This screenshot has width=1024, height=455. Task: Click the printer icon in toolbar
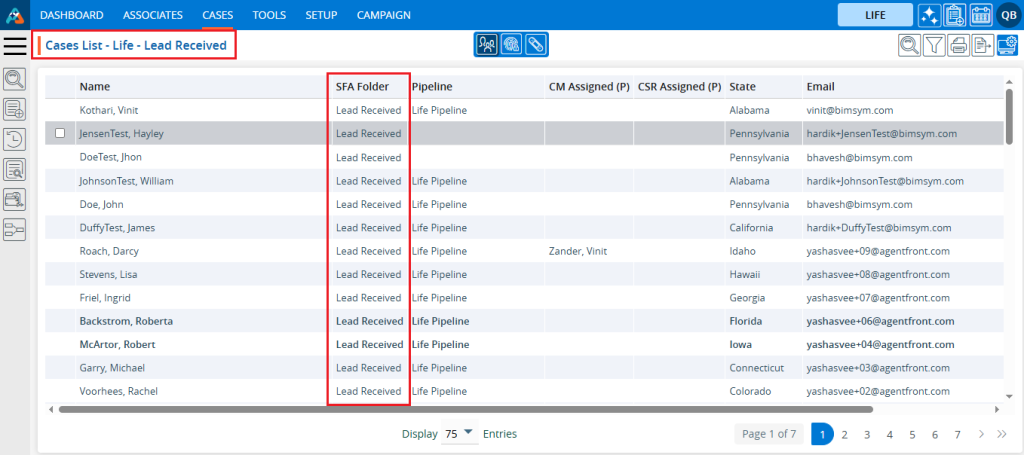[x=959, y=45]
